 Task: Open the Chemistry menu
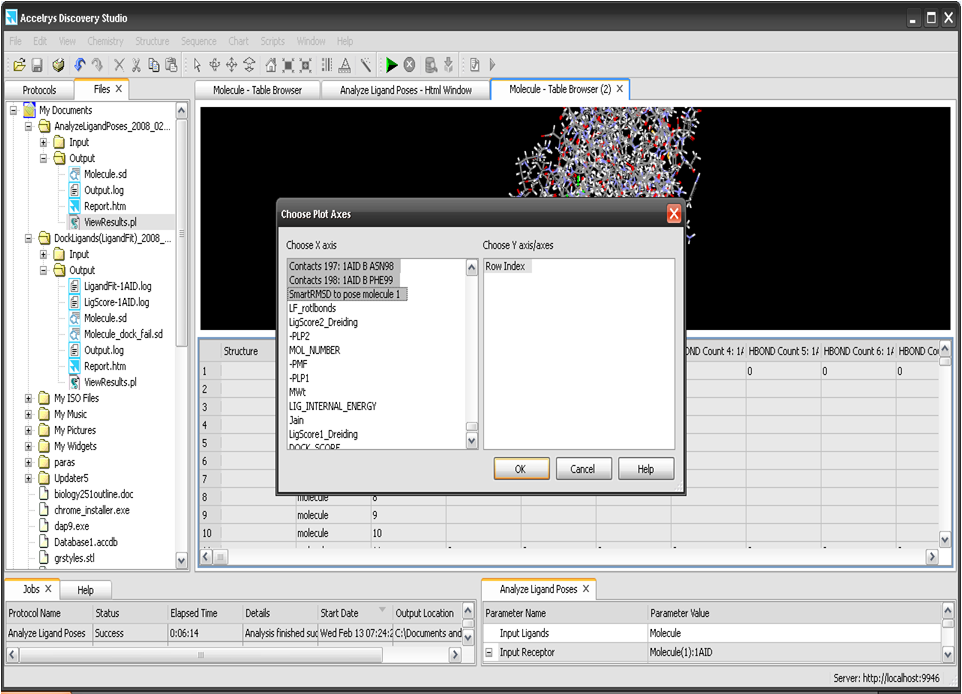pyautogui.click(x=105, y=41)
